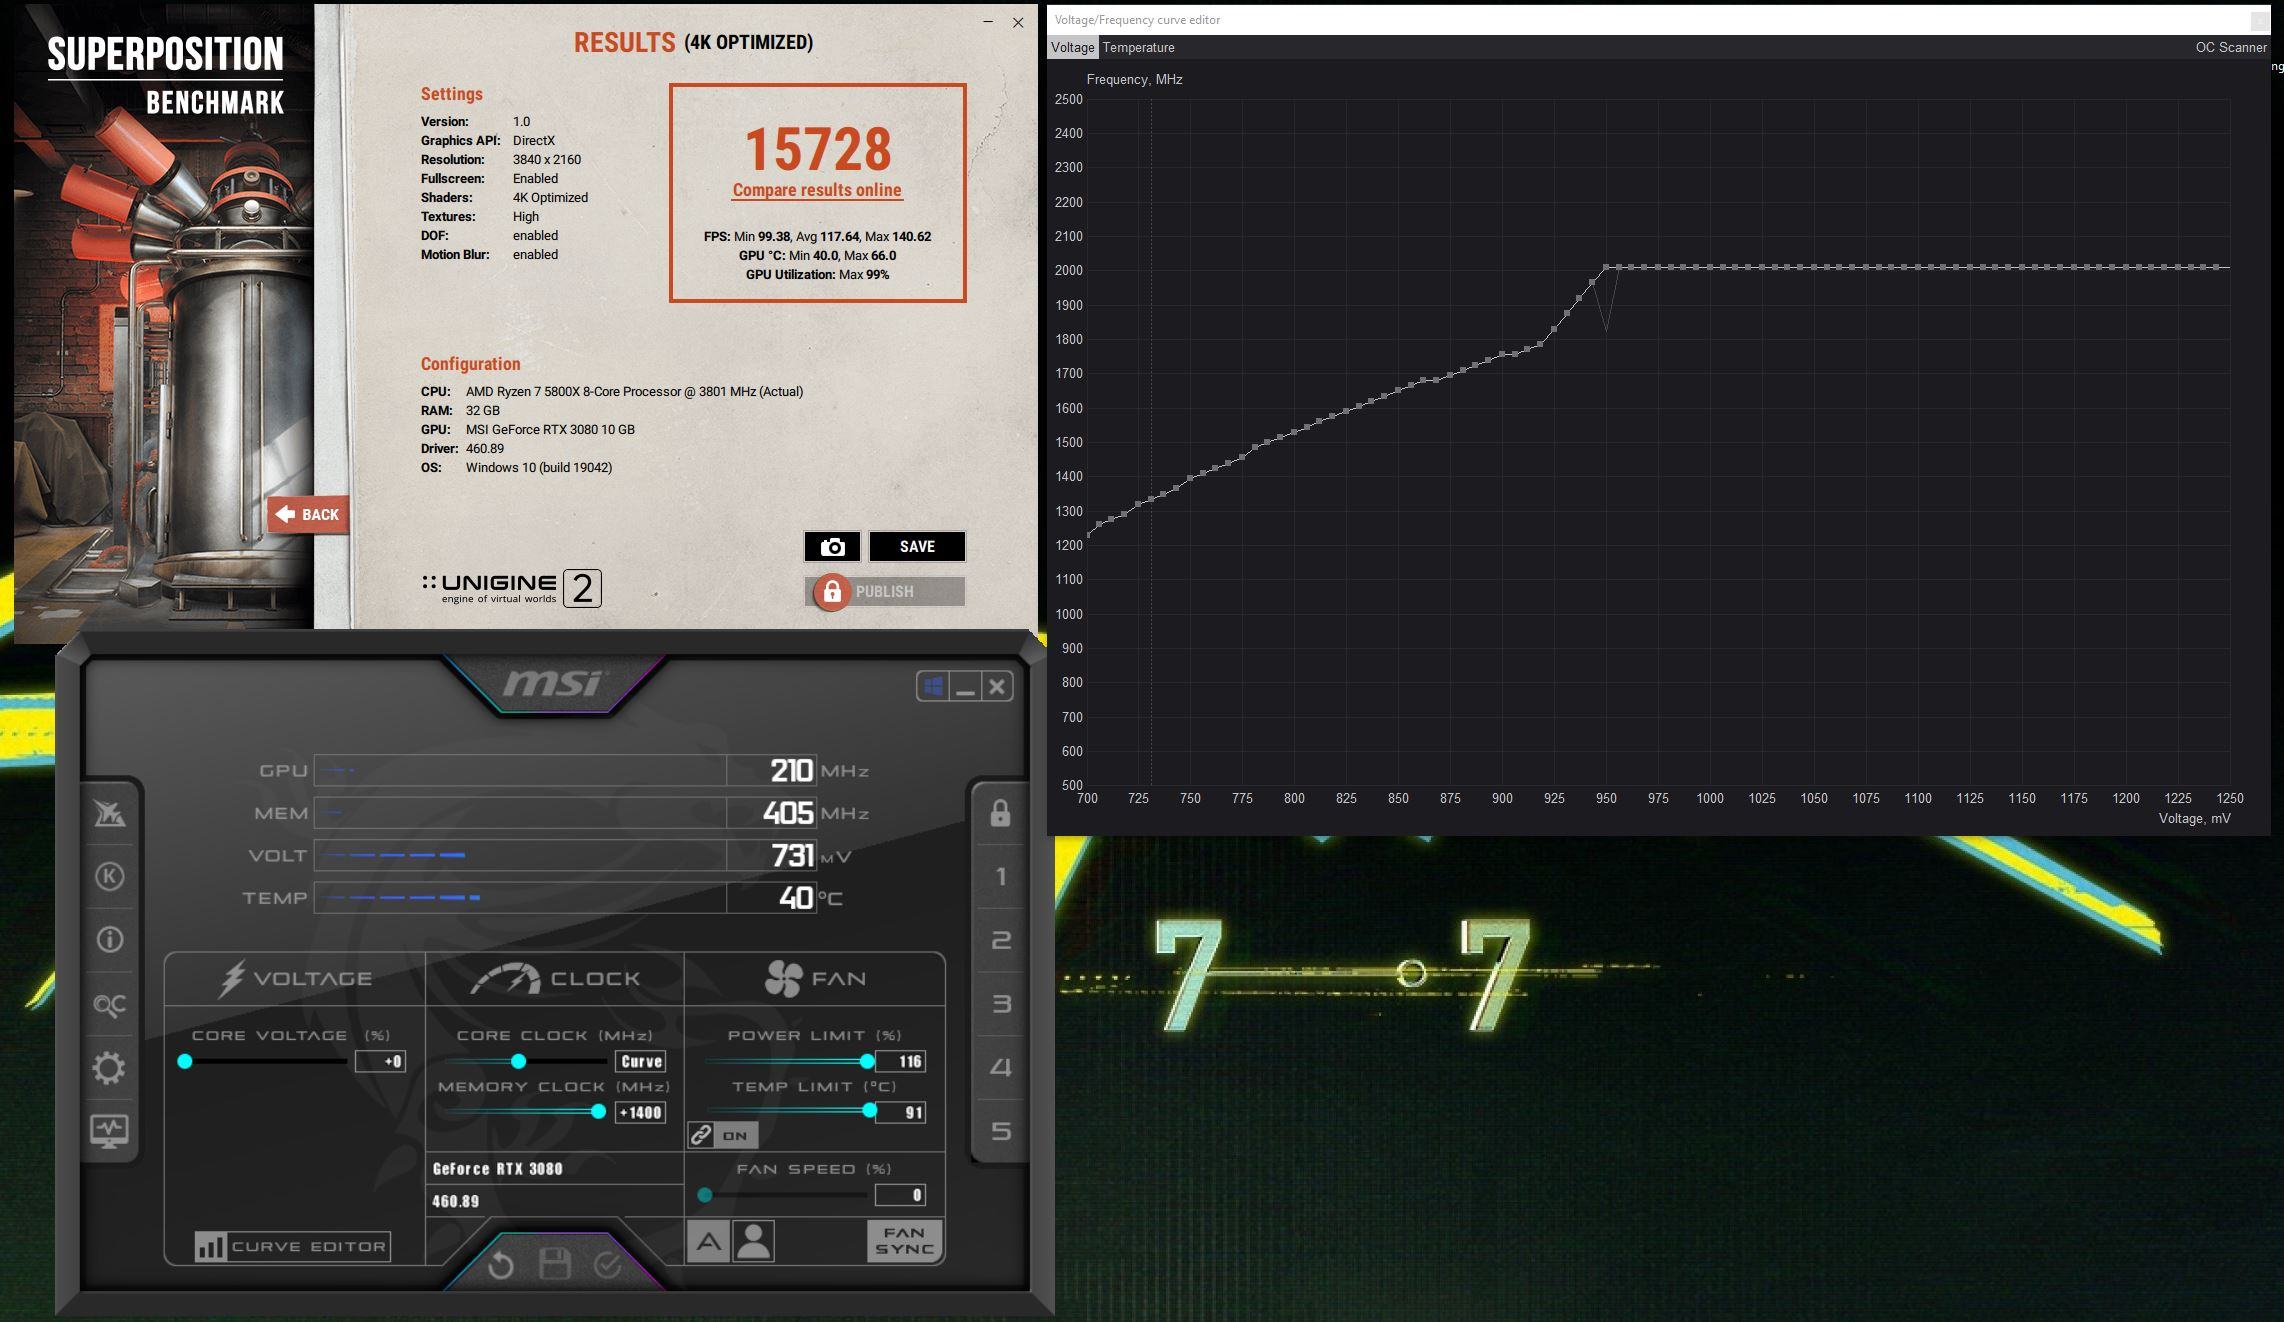Click the OC Scanner sidebar icon

(x=109, y=1004)
